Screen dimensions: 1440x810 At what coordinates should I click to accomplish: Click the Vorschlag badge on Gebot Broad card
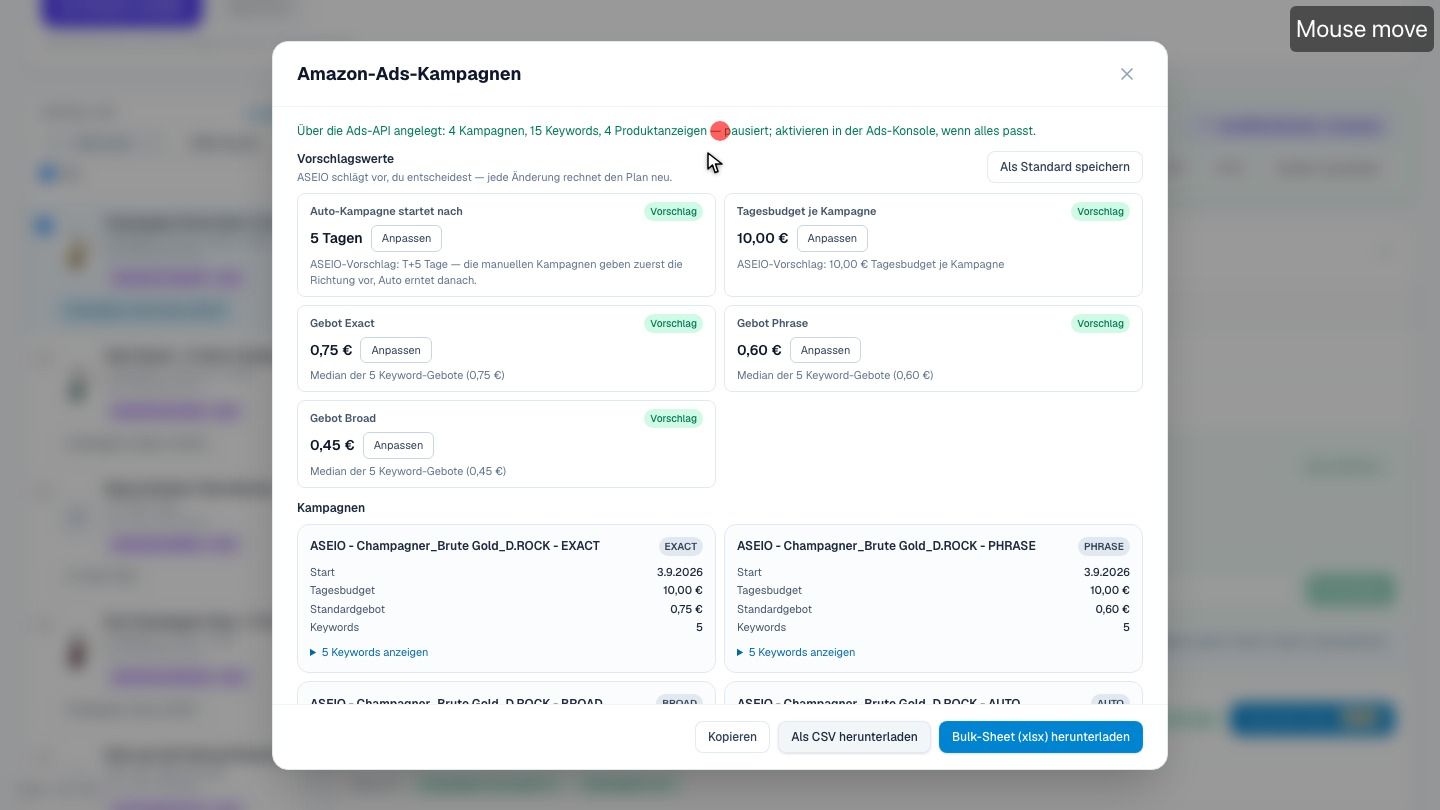(673, 419)
